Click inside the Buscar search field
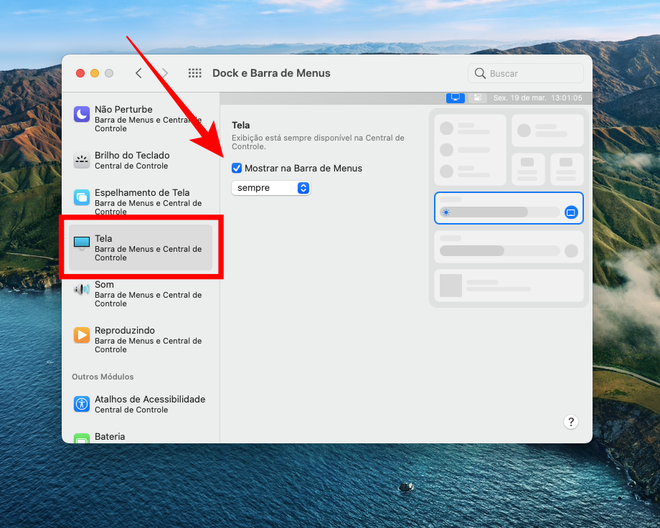This screenshot has width=660, height=528. pos(526,73)
